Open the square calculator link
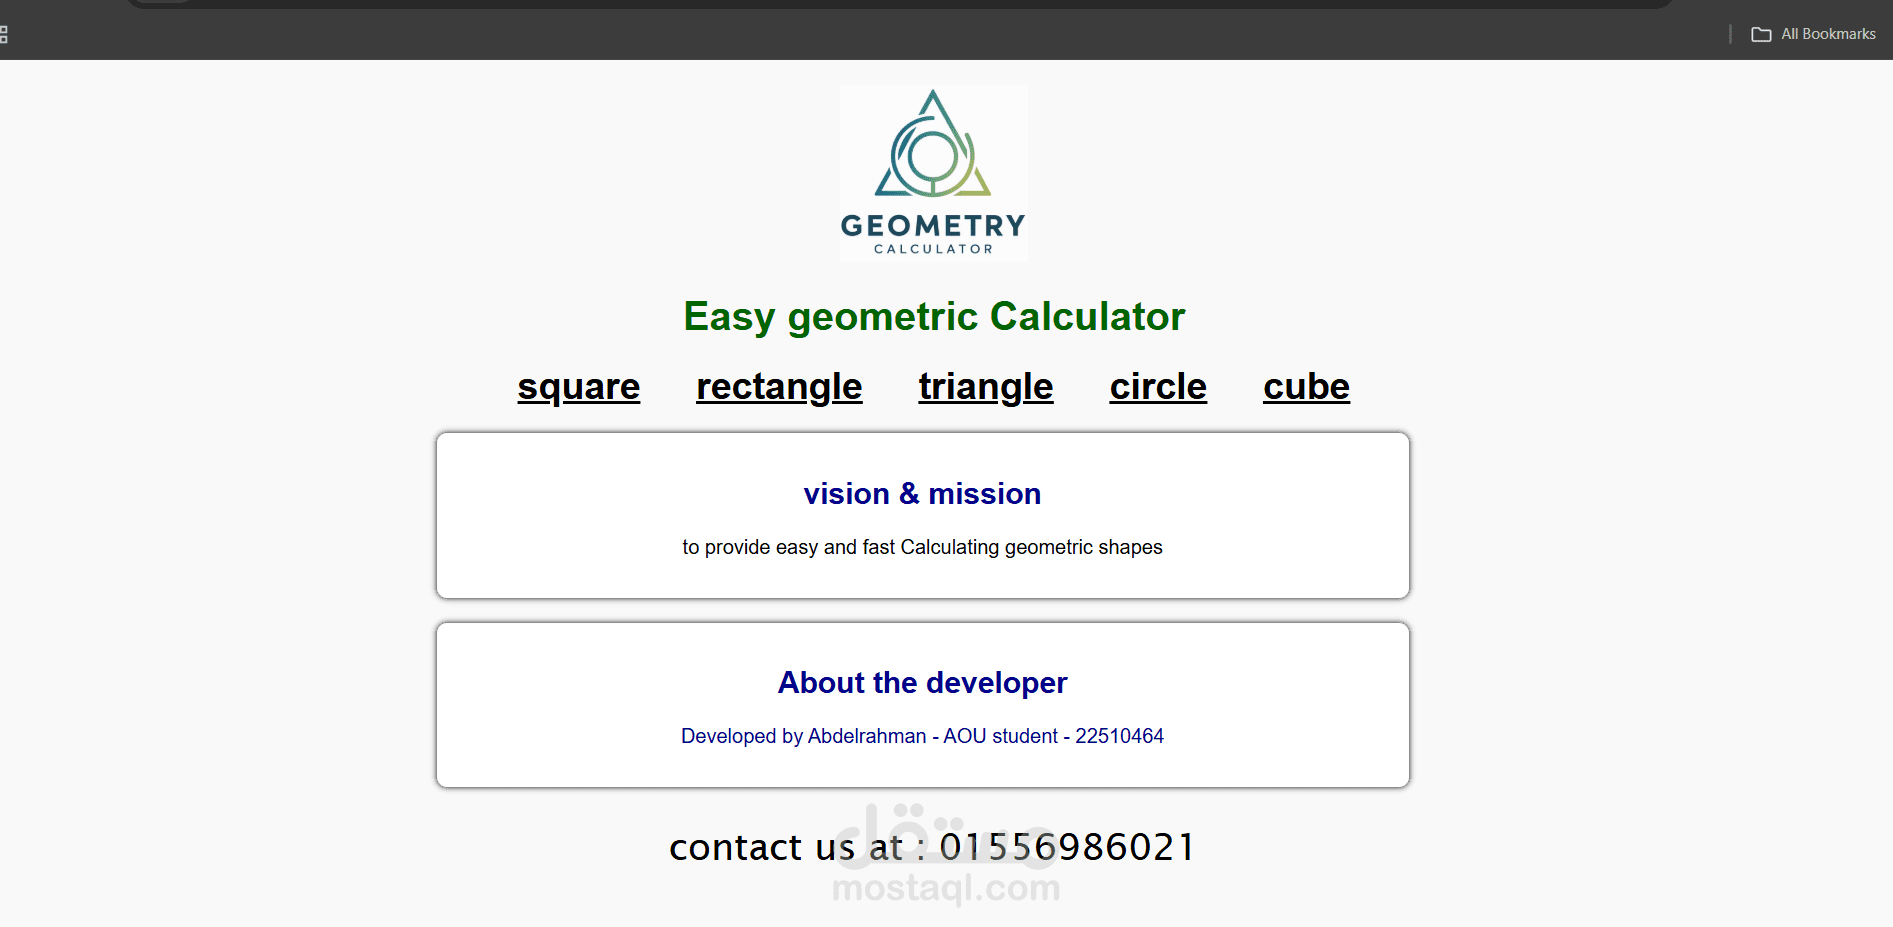The width and height of the screenshot is (1893, 927). tap(579, 387)
